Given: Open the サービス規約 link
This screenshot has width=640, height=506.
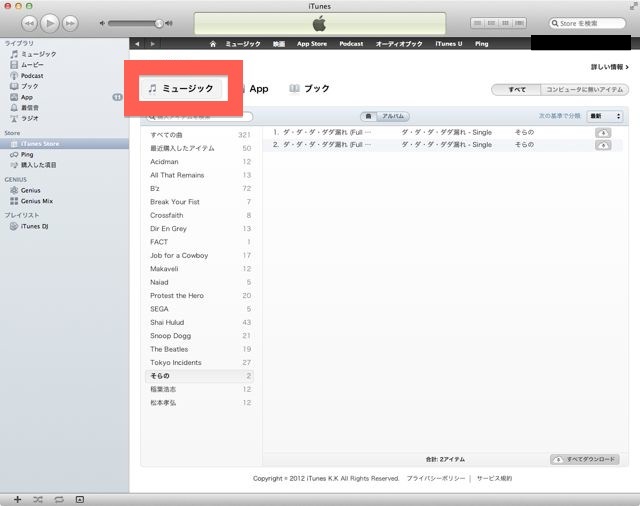Looking at the screenshot, I should click(494, 478).
